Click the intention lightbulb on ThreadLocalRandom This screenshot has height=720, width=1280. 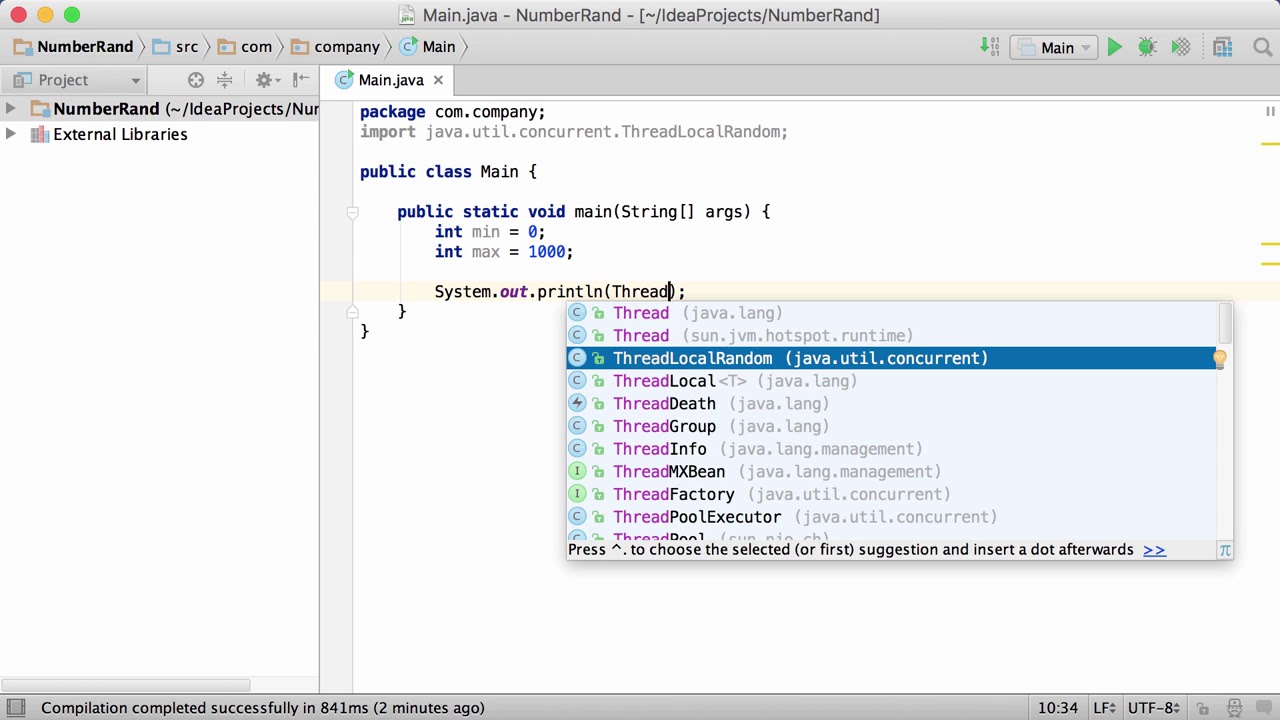(1220, 358)
